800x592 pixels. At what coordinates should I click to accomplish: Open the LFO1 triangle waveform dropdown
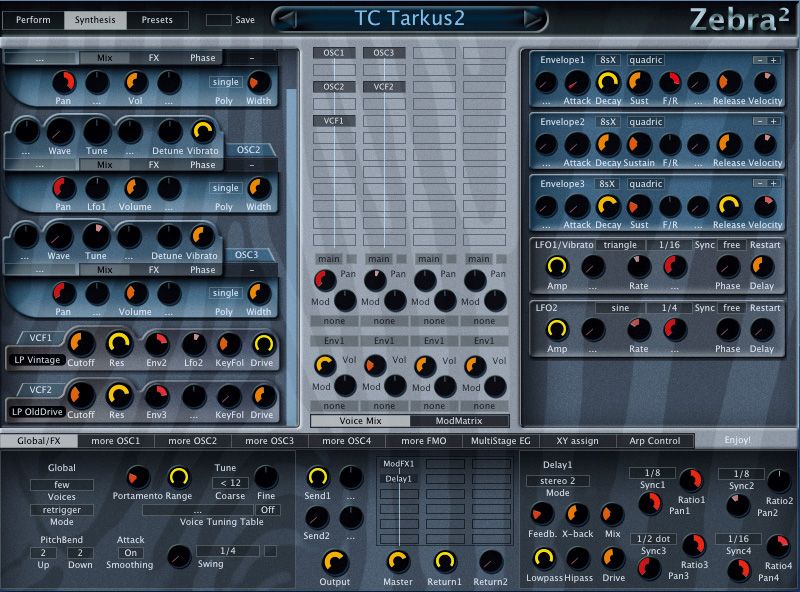pyautogui.click(x=621, y=245)
